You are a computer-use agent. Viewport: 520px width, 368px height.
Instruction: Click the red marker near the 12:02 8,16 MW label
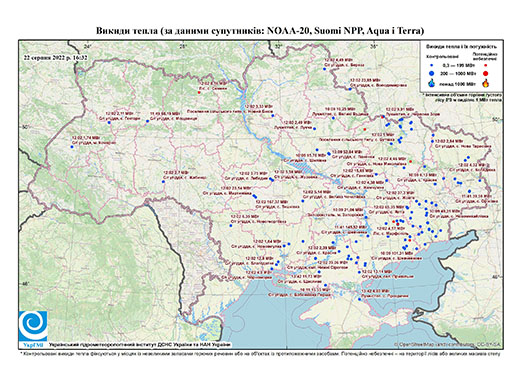coord(199,92)
